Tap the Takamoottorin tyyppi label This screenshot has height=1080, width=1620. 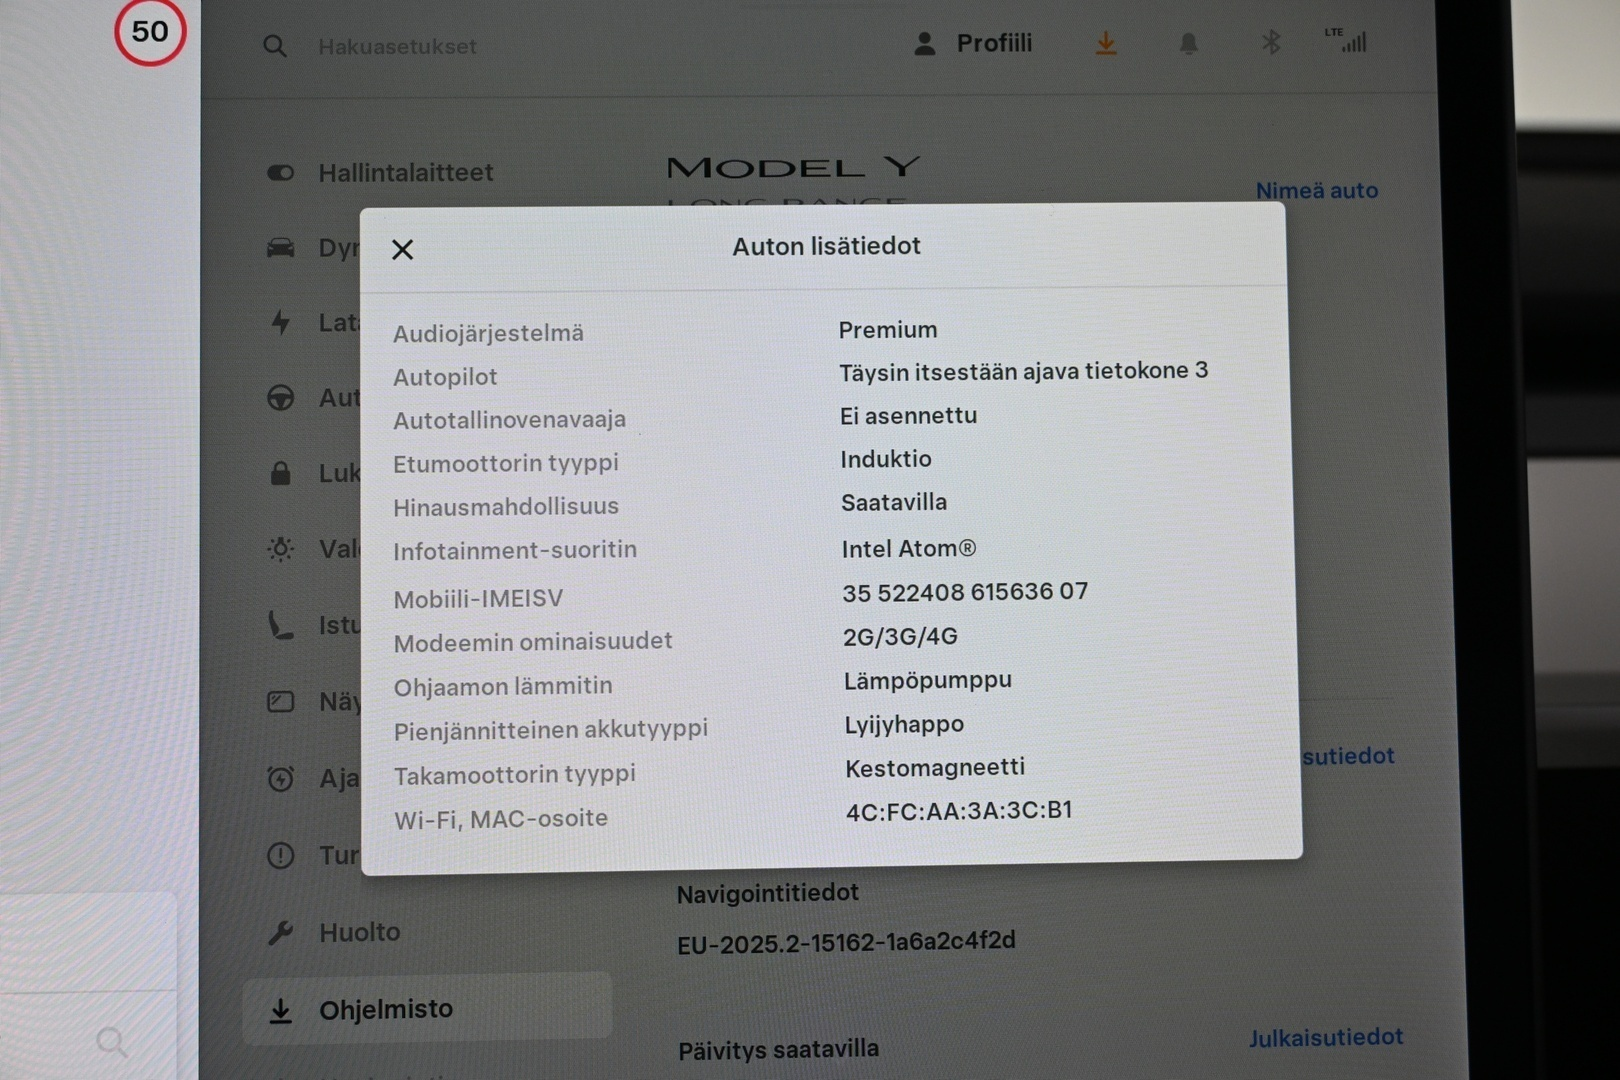click(515, 775)
